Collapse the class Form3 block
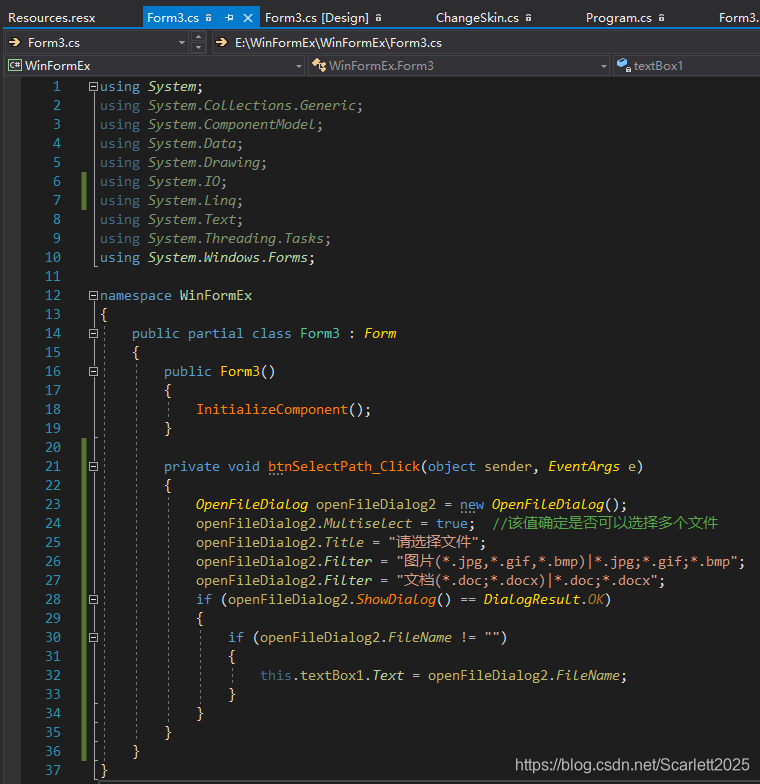This screenshot has width=760, height=784. pyautogui.click(x=93, y=334)
